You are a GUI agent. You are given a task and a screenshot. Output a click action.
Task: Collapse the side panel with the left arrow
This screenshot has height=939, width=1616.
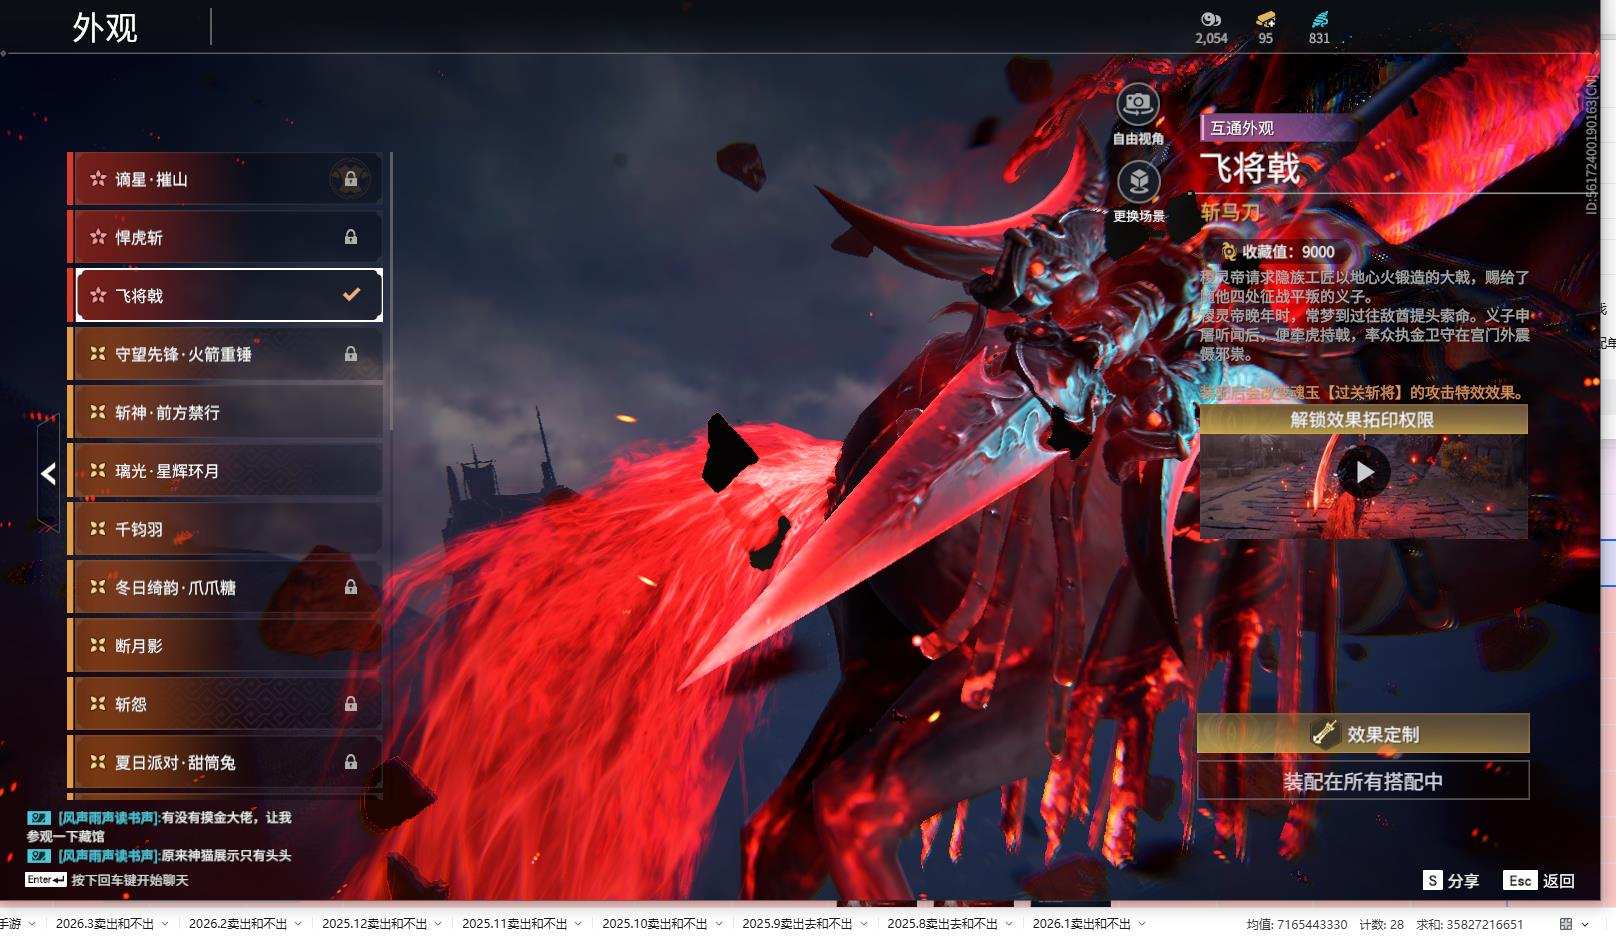[48, 474]
